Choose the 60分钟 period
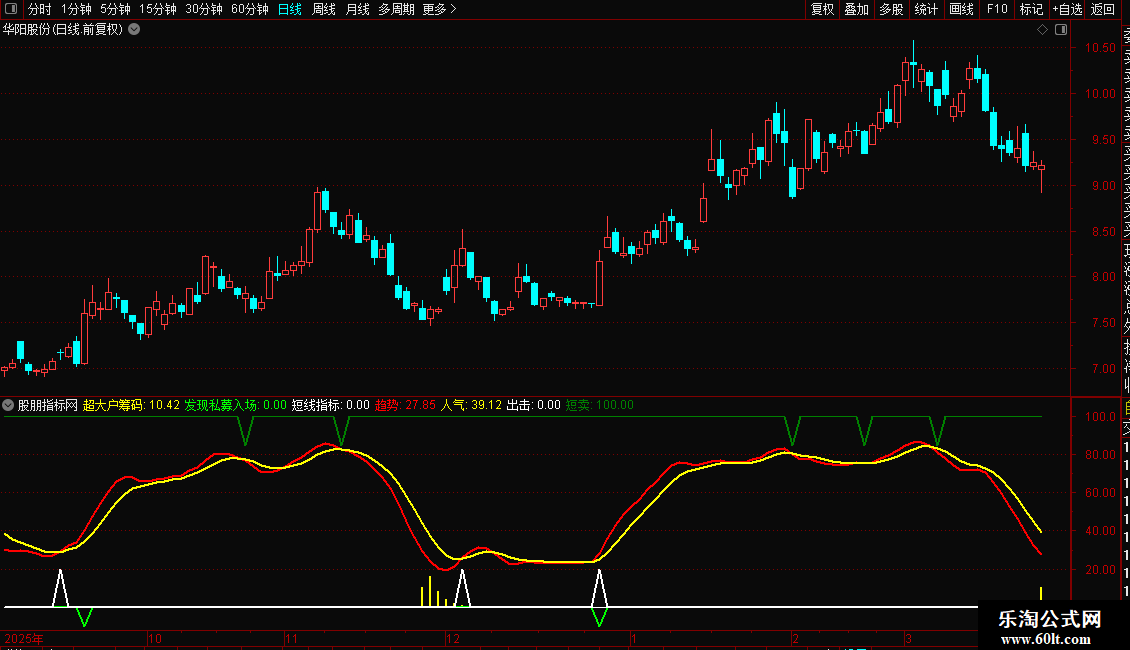Screen dimensions: 1130x650 click(x=250, y=9)
